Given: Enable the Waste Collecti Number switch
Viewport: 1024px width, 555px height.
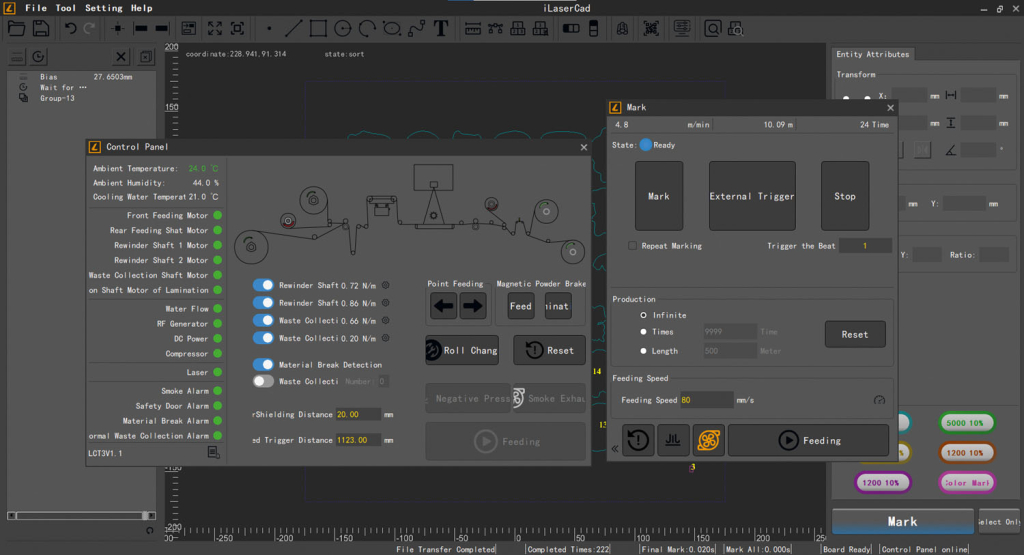Looking at the screenshot, I should (x=263, y=381).
